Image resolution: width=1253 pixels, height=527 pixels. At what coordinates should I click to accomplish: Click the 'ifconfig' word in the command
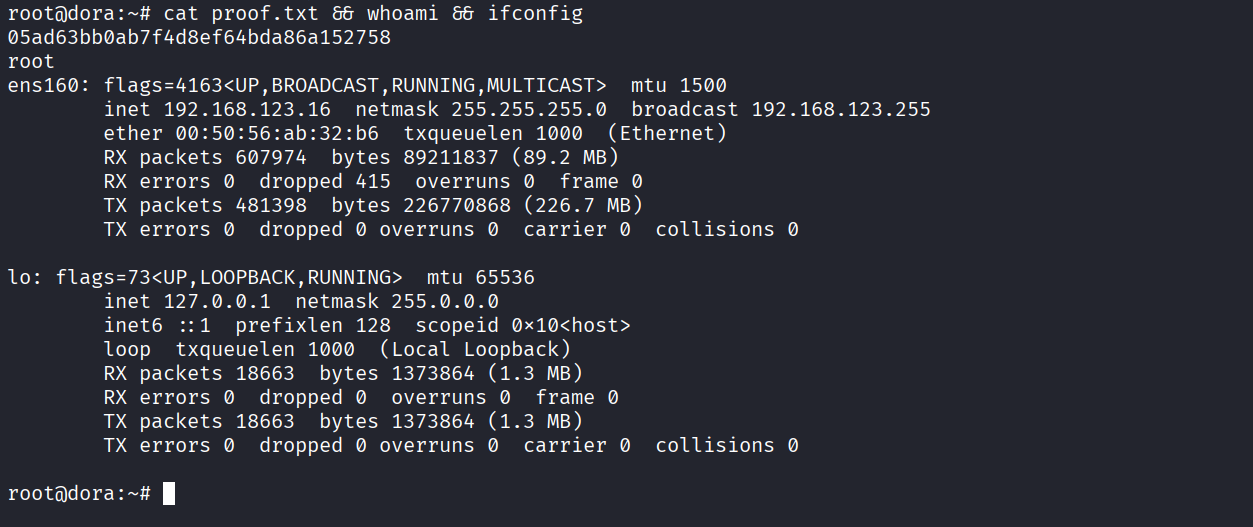pos(535,14)
